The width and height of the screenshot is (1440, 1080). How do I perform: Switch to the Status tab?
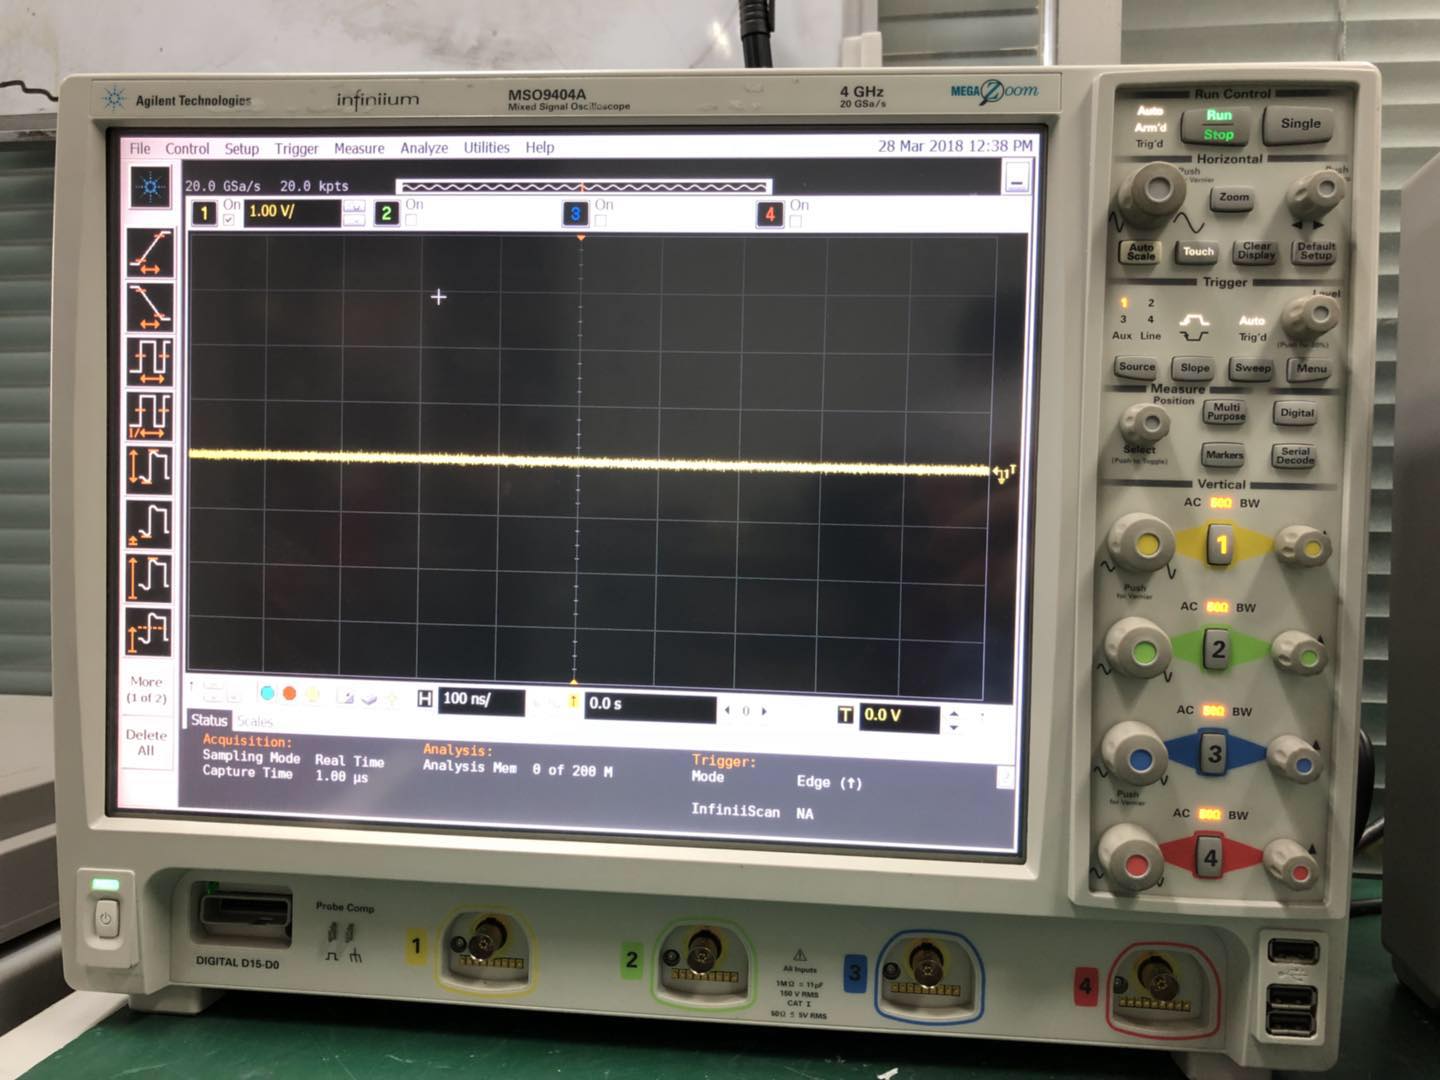tap(209, 720)
